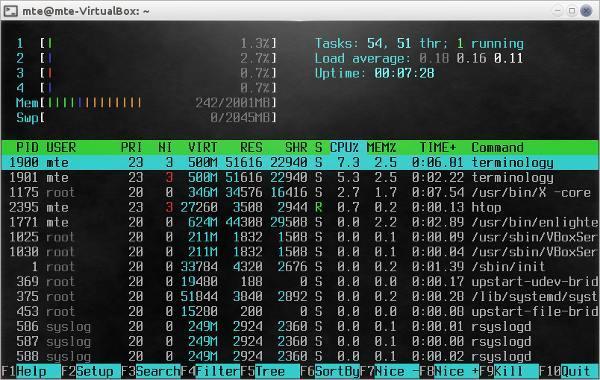Select process 1771 enlightenment row

[x=300, y=222]
